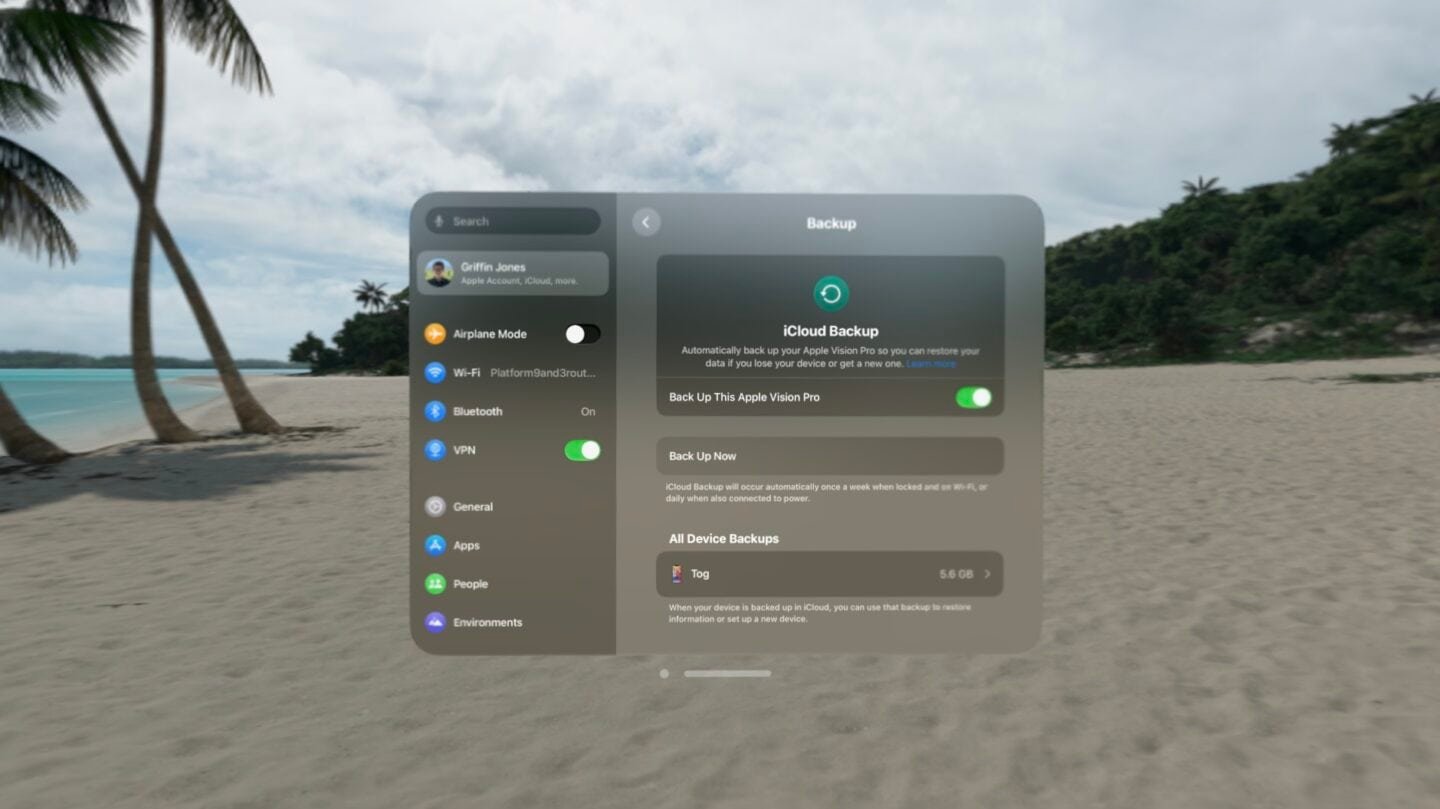This screenshot has width=1440, height=809.
Task: Click the Backup page title
Action: click(x=831, y=223)
